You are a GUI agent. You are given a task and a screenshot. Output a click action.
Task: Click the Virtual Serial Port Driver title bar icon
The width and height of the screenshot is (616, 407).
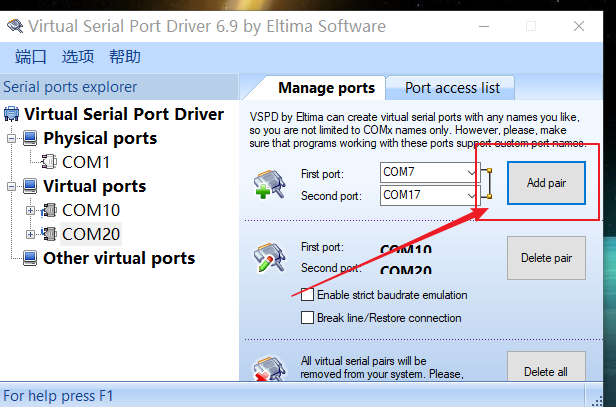[15, 26]
